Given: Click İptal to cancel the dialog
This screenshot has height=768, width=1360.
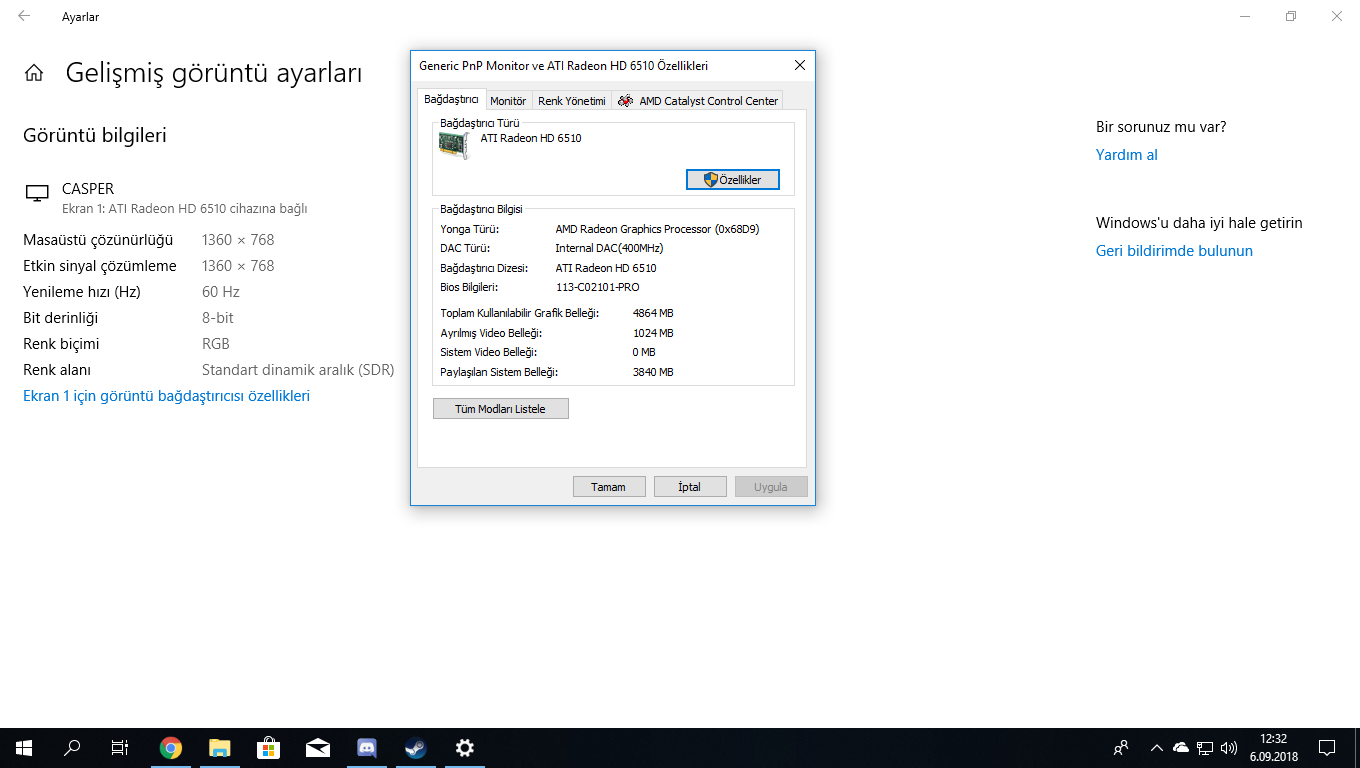Looking at the screenshot, I should pyautogui.click(x=690, y=487).
